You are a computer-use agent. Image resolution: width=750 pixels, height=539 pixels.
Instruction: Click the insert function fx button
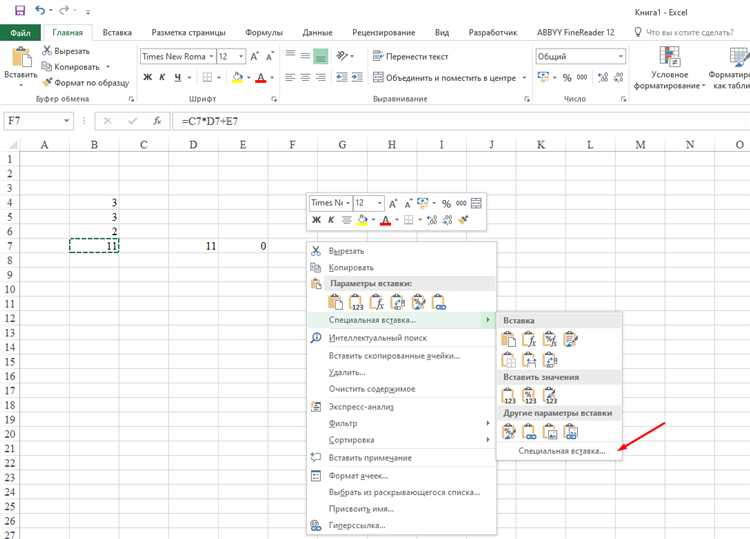(x=157, y=121)
